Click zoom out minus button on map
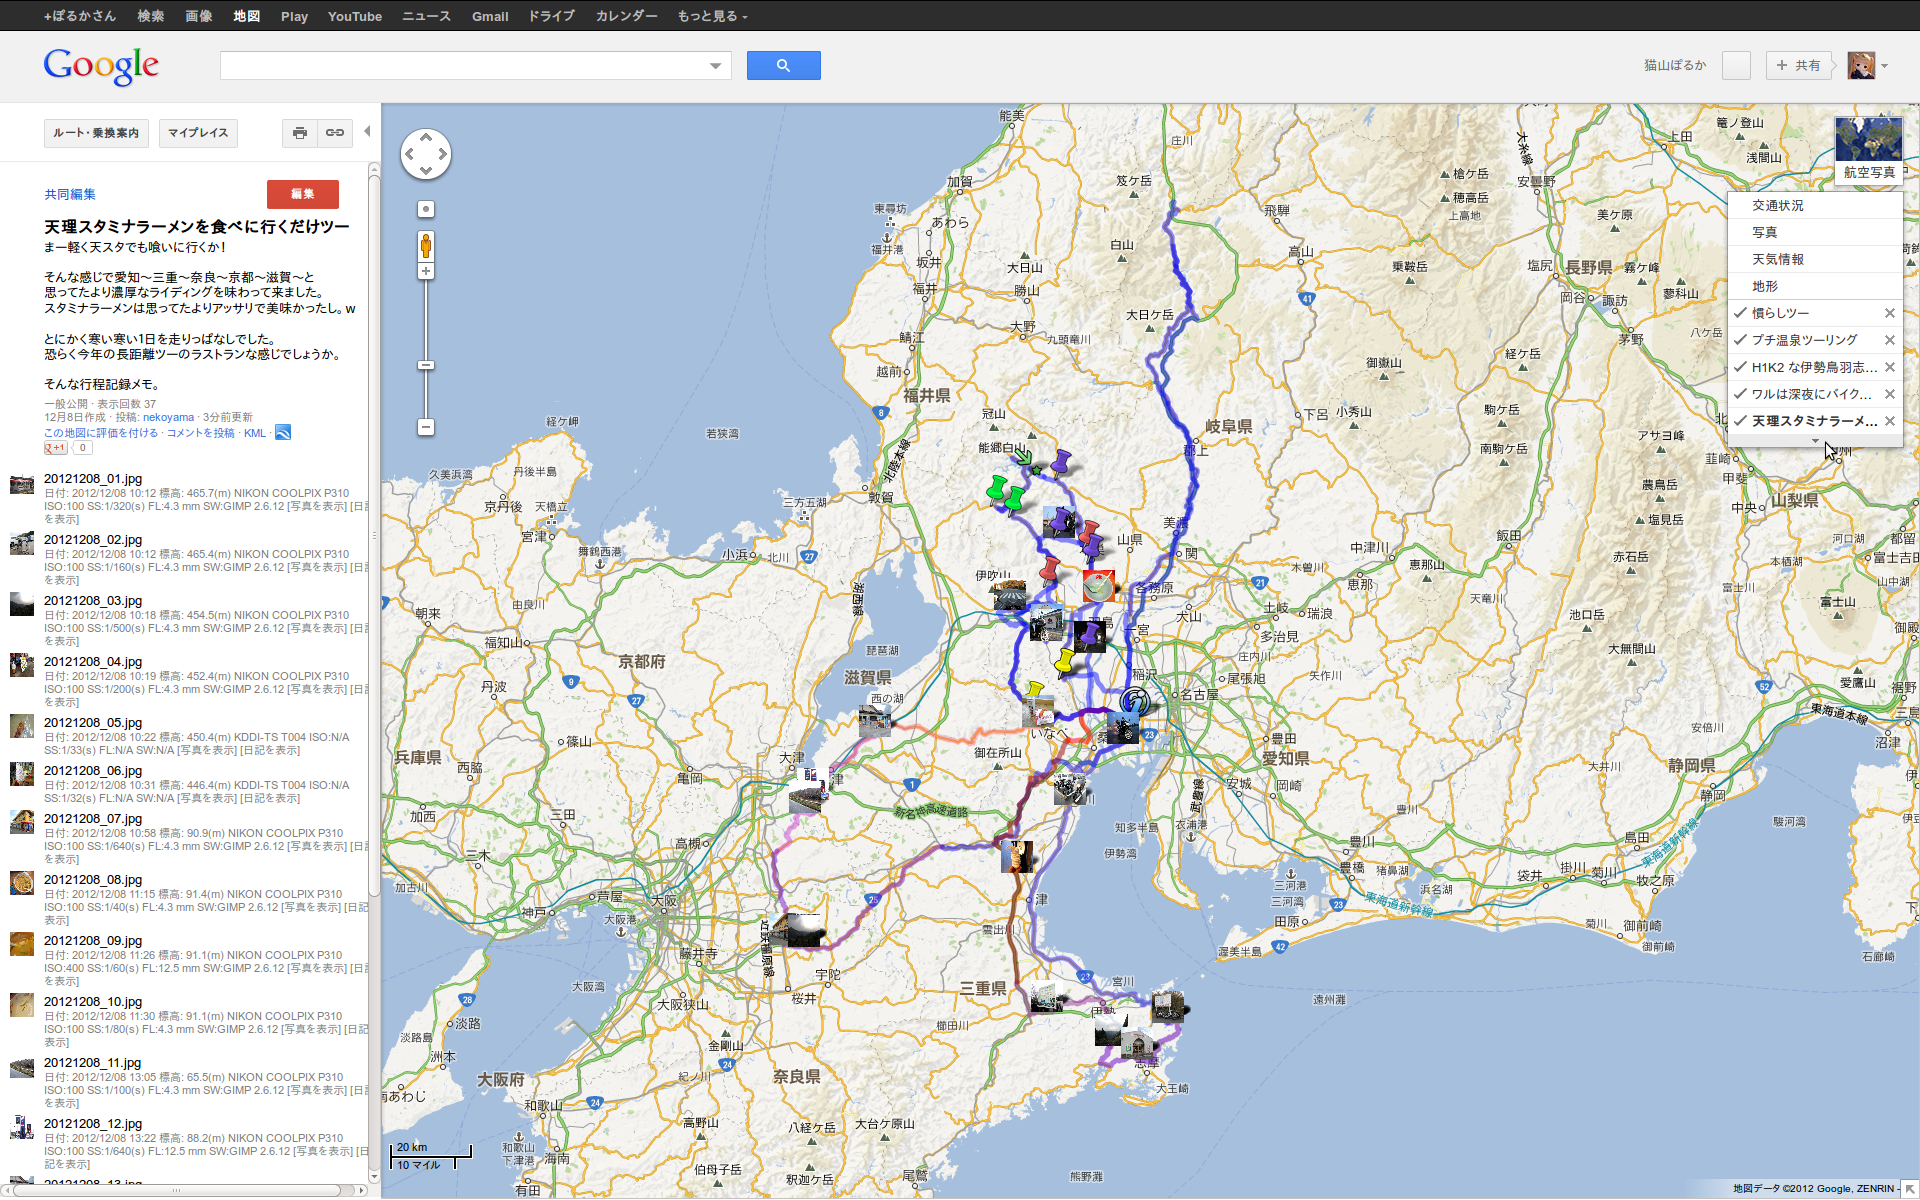The image size is (1920, 1200). [x=426, y=427]
